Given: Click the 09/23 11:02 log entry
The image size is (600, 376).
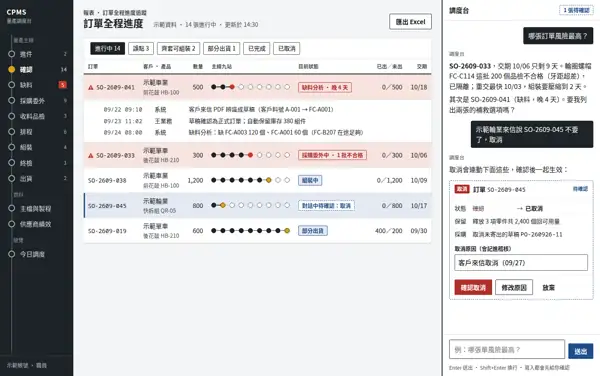Looking at the screenshot, I should (x=258, y=121).
